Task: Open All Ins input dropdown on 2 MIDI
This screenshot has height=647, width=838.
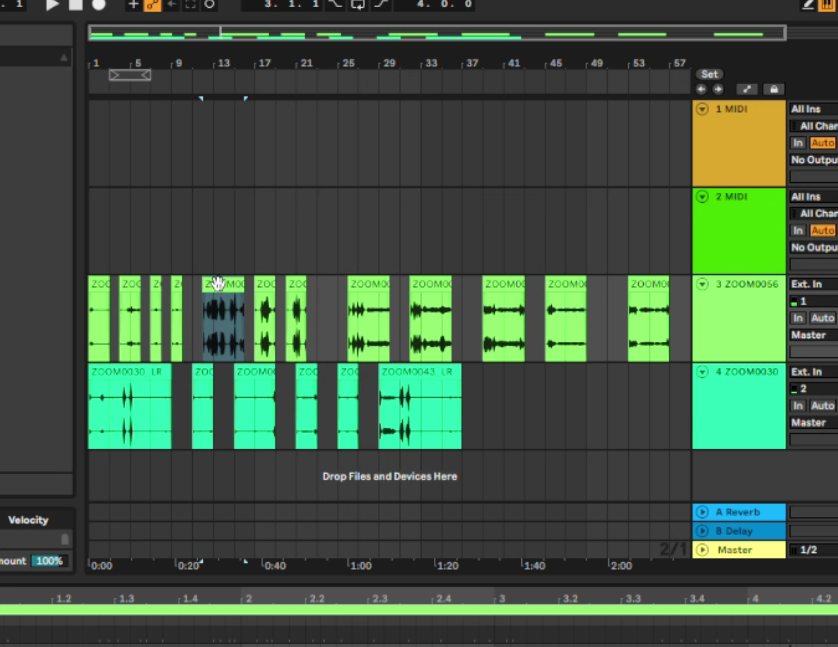Action: pyautogui.click(x=812, y=197)
